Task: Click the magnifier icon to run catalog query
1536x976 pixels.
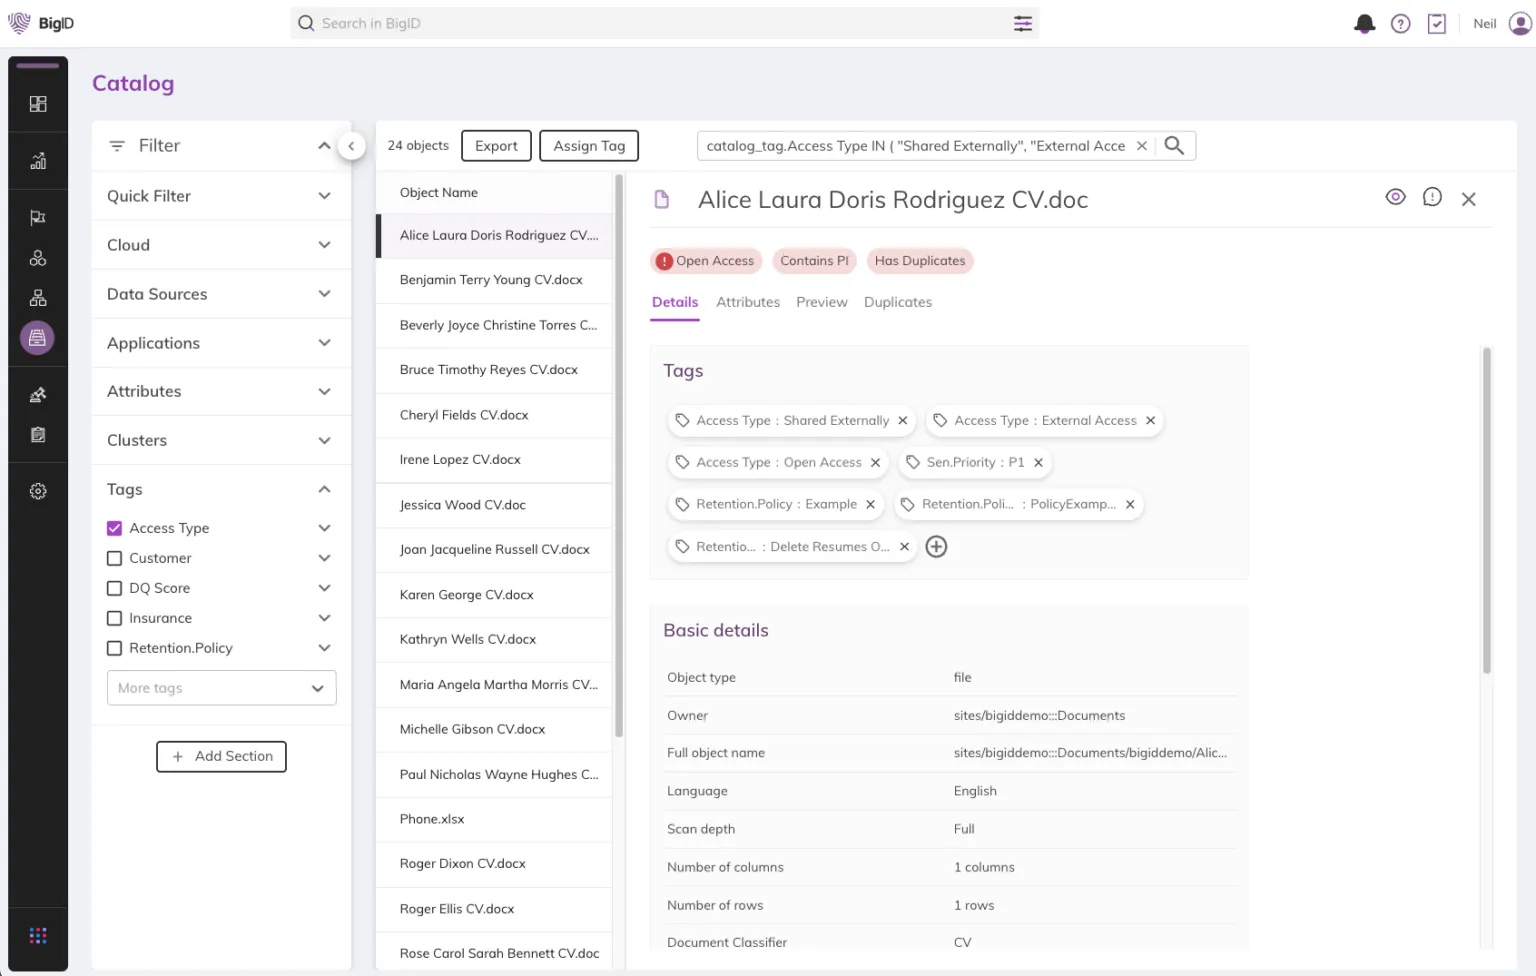Action: [x=1174, y=146]
